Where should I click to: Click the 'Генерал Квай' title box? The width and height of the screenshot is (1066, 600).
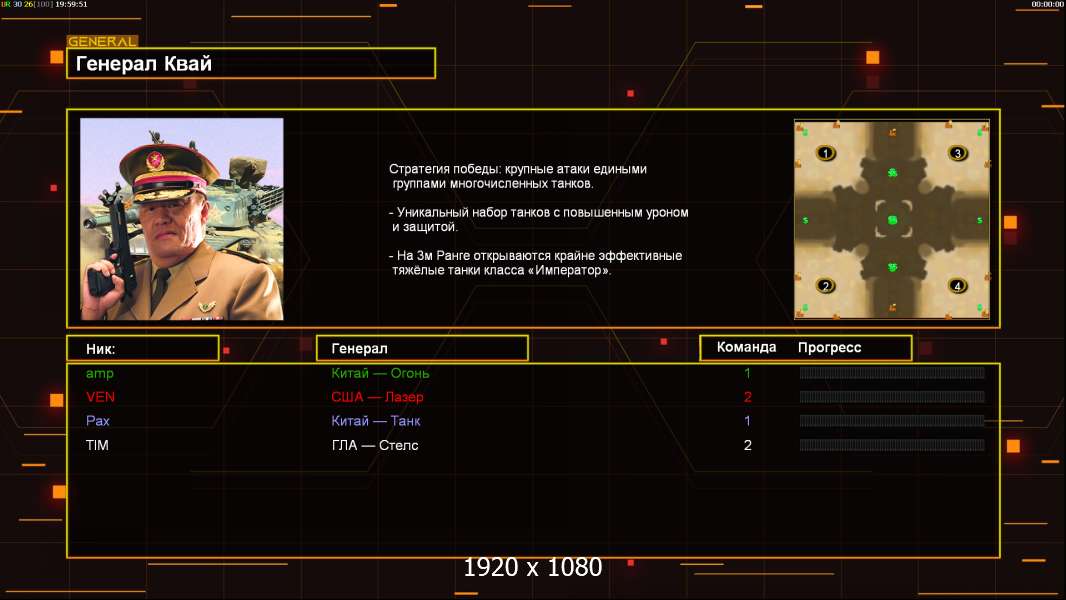coord(251,63)
